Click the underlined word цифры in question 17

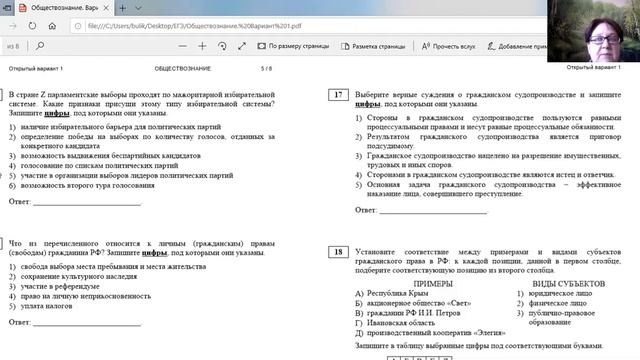[x=367, y=104]
